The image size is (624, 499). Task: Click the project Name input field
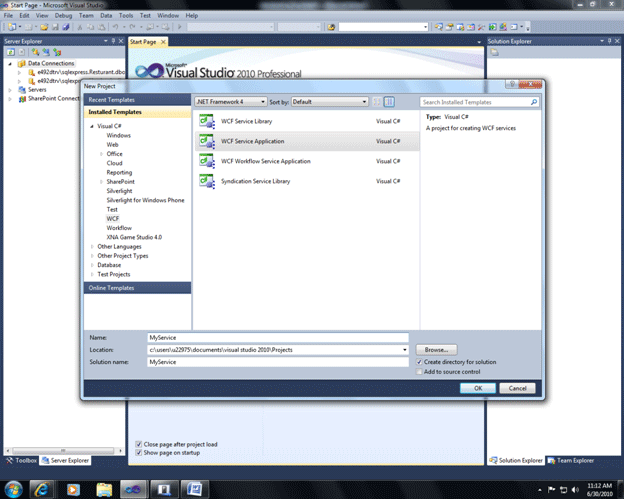click(278, 338)
